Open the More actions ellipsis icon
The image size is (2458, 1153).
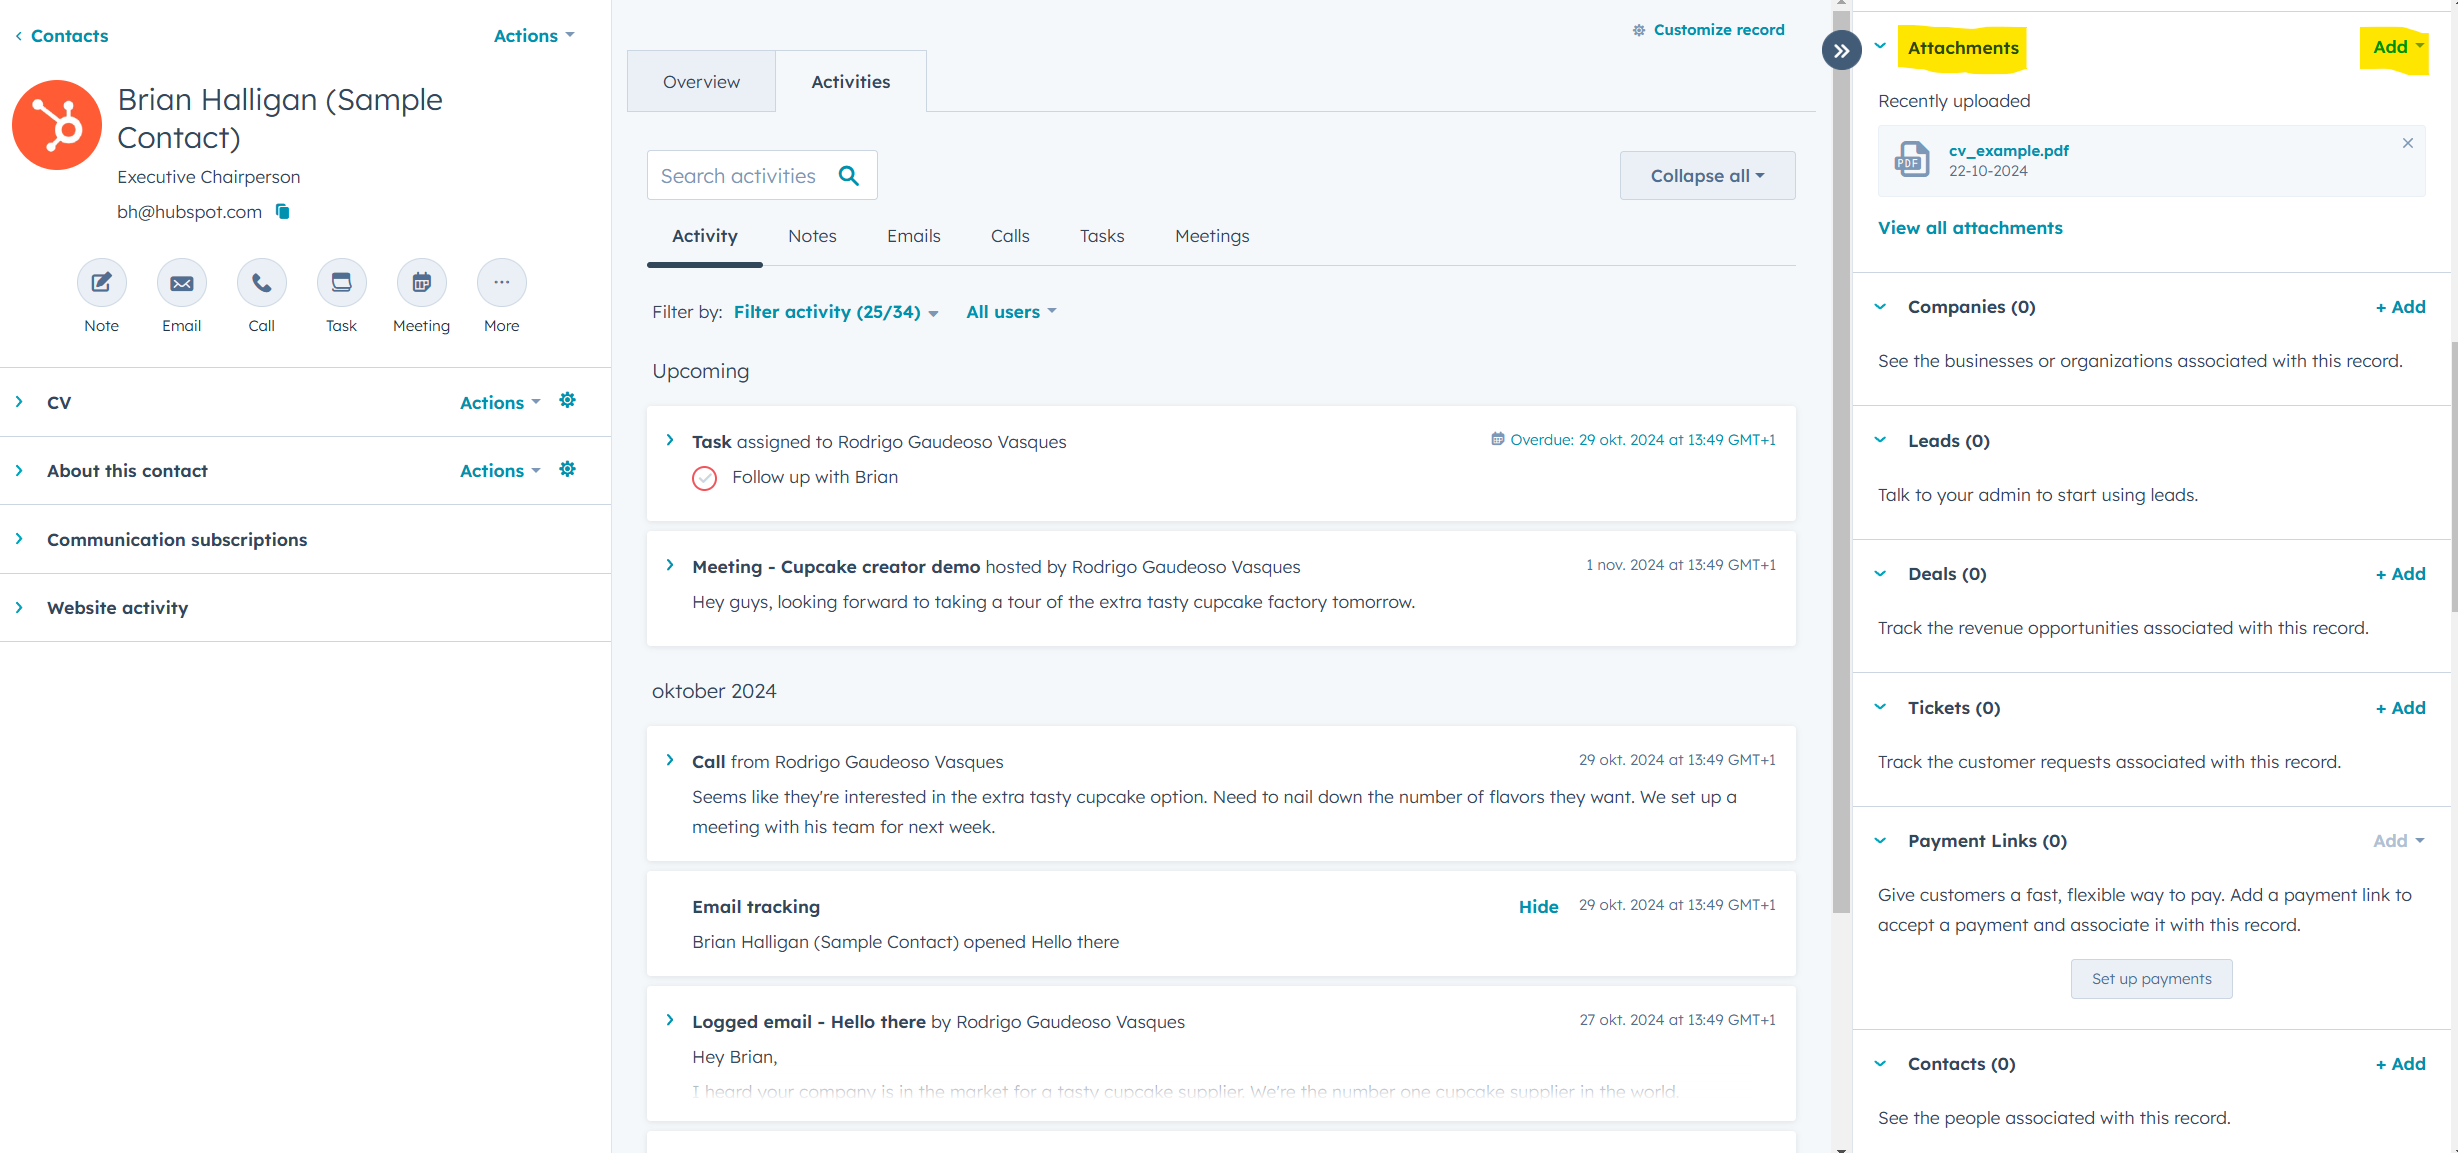[x=501, y=283]
